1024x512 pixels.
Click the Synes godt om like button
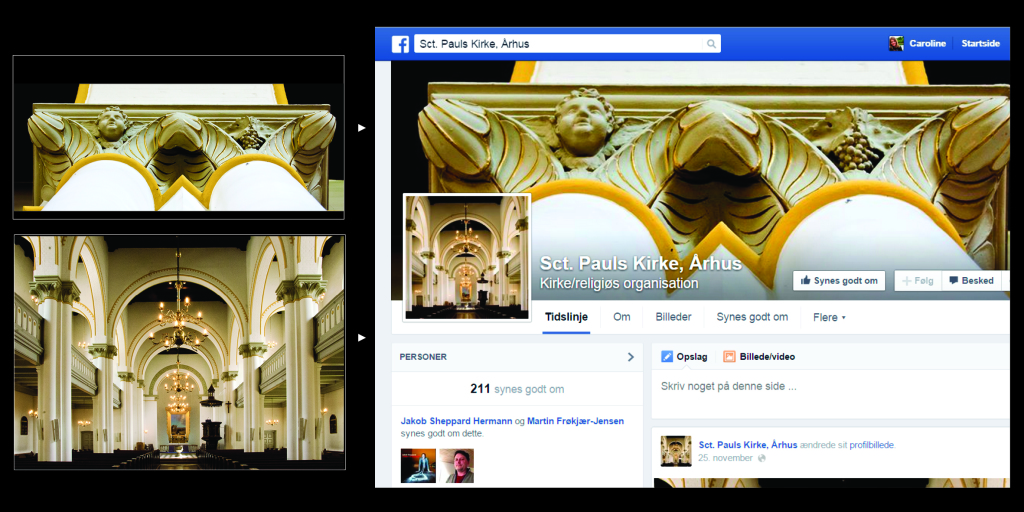pyautogui.click(x=839, y=280)
